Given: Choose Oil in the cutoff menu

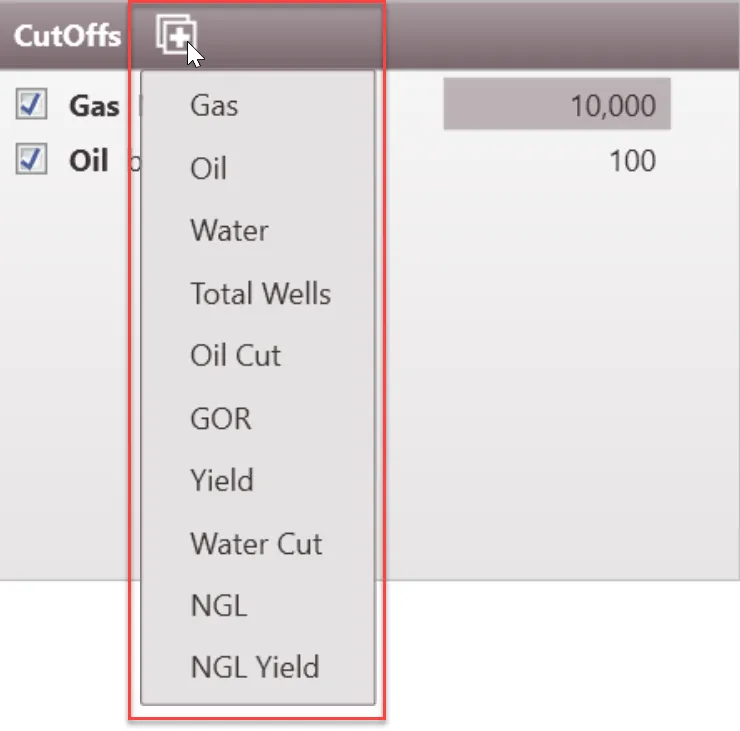Looking at the screenshot, I should coord(208,168).
